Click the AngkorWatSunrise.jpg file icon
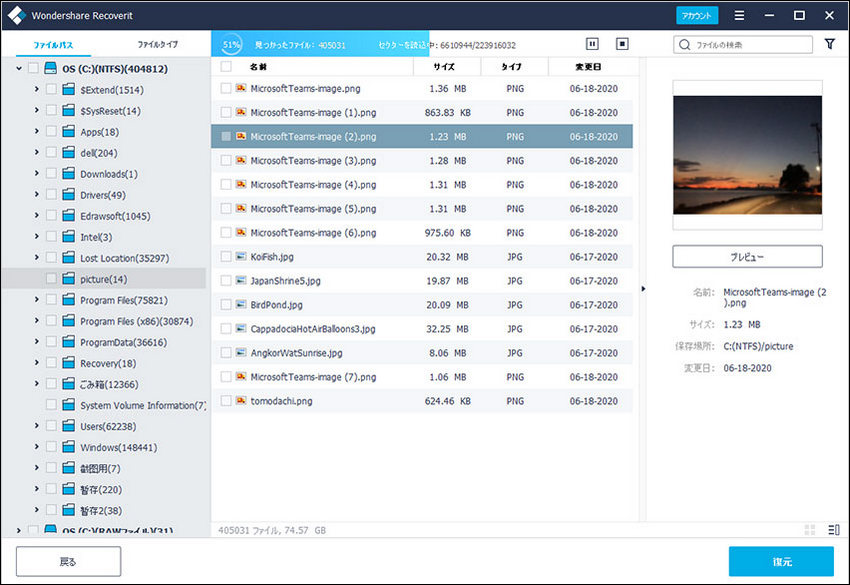This screenshot has width=850, height=585. [241, 352]
